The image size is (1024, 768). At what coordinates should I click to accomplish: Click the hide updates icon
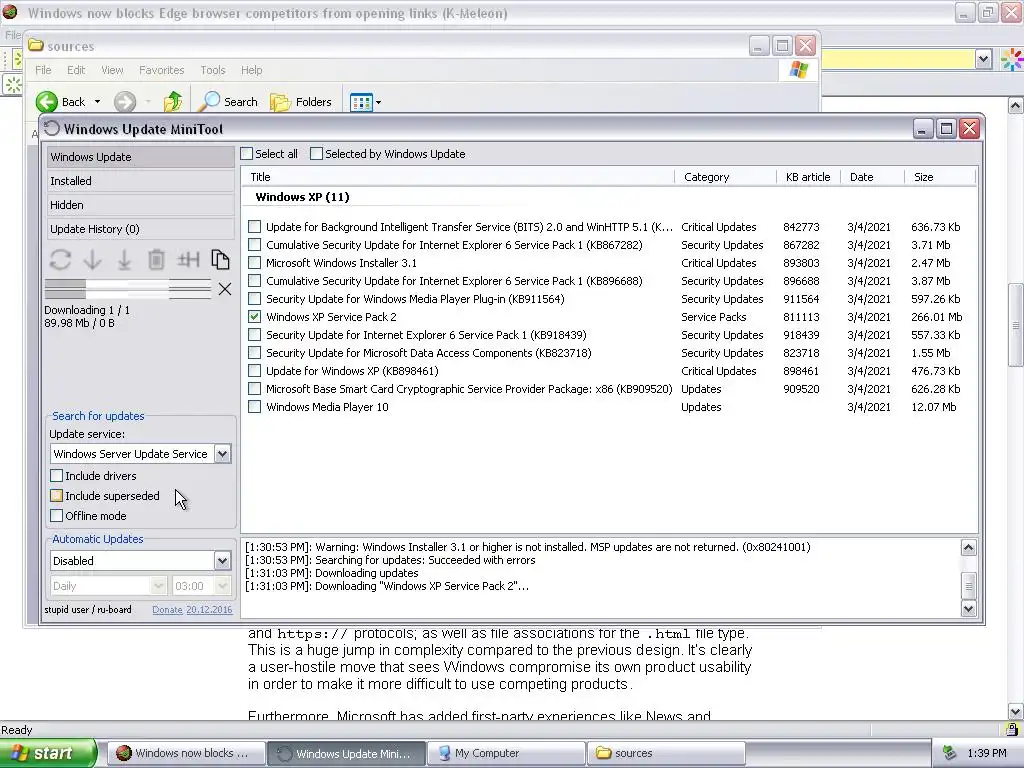tap(188, 259)
